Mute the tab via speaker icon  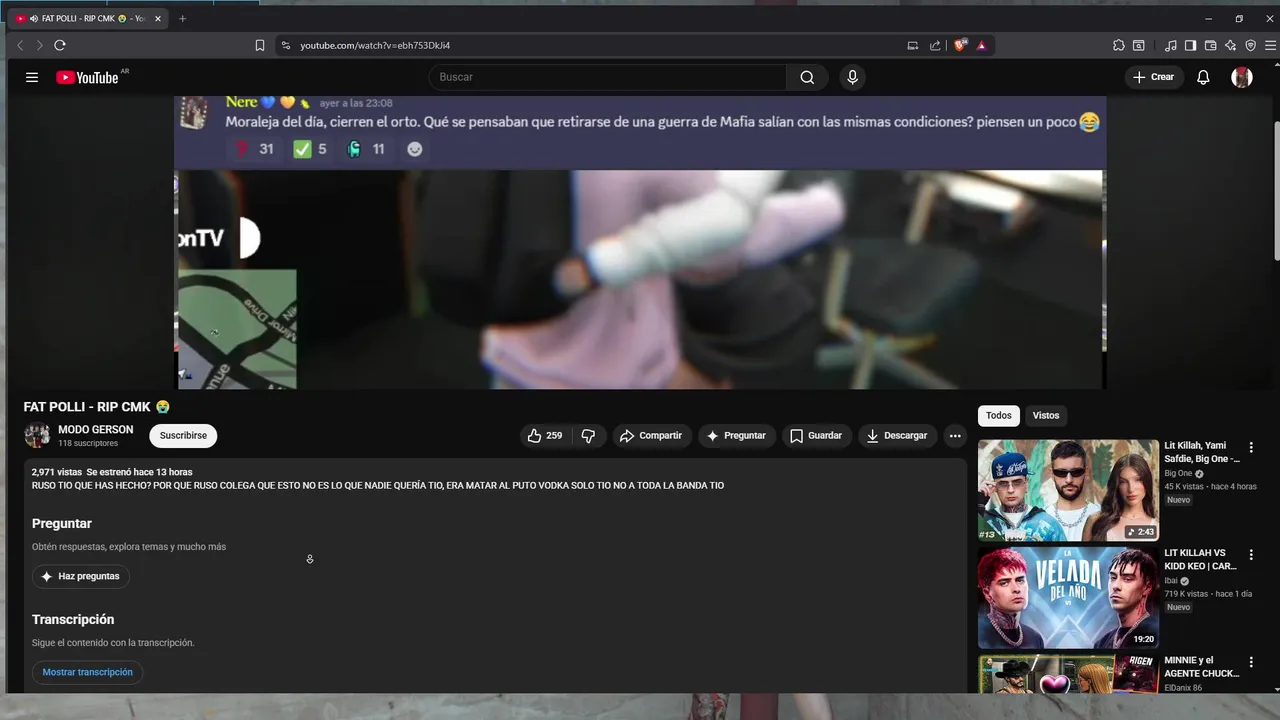(34, 18)
